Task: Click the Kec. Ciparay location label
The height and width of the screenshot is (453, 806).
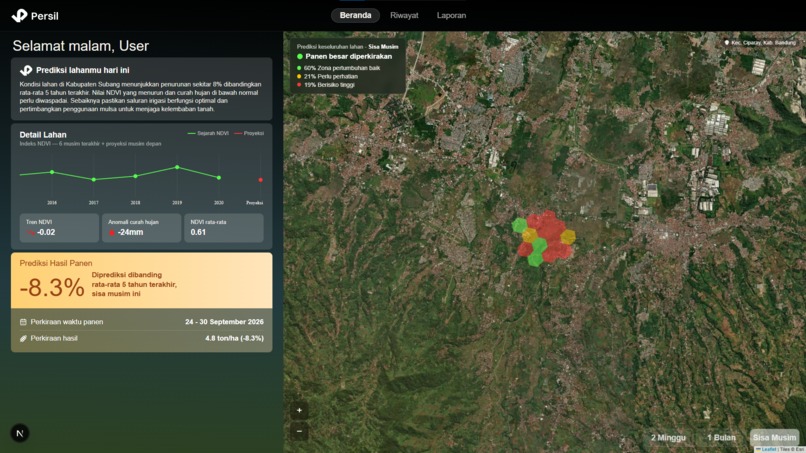Action: 763,43
